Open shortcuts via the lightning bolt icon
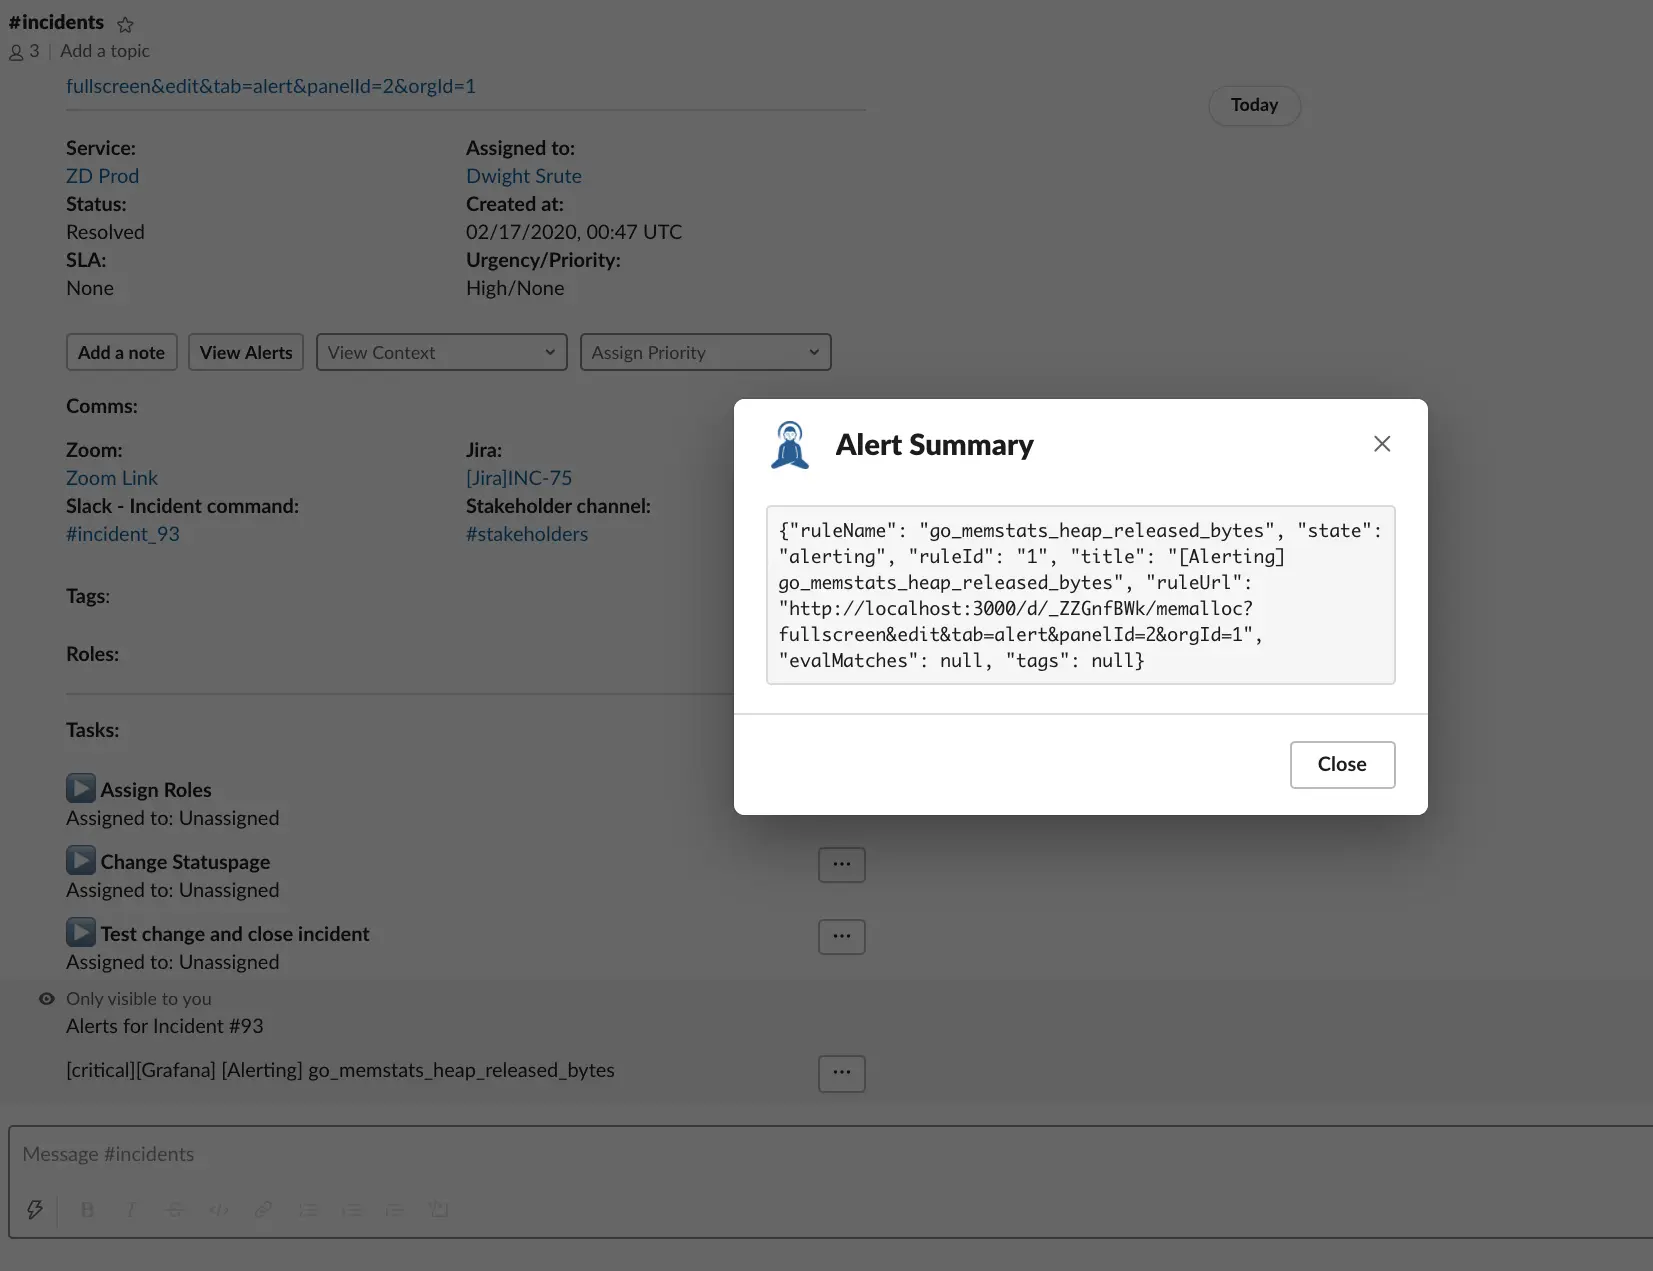 point(36,1210)
